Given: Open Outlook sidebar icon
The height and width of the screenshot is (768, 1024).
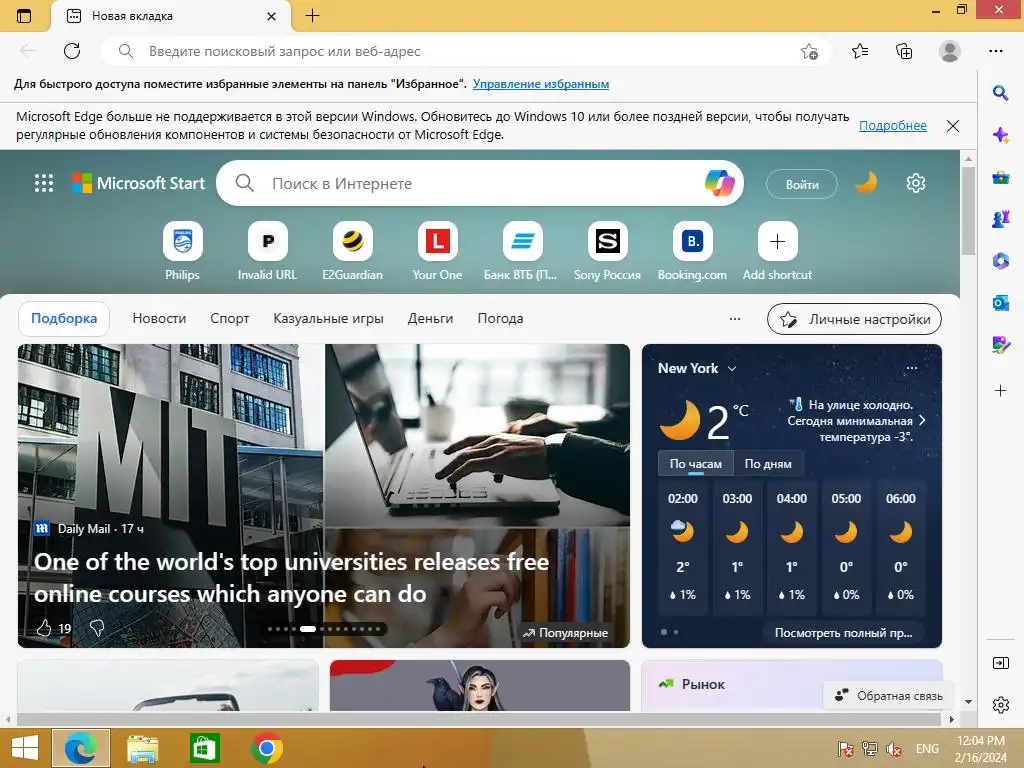Looking at the screenshot, I should (1000, 303).
